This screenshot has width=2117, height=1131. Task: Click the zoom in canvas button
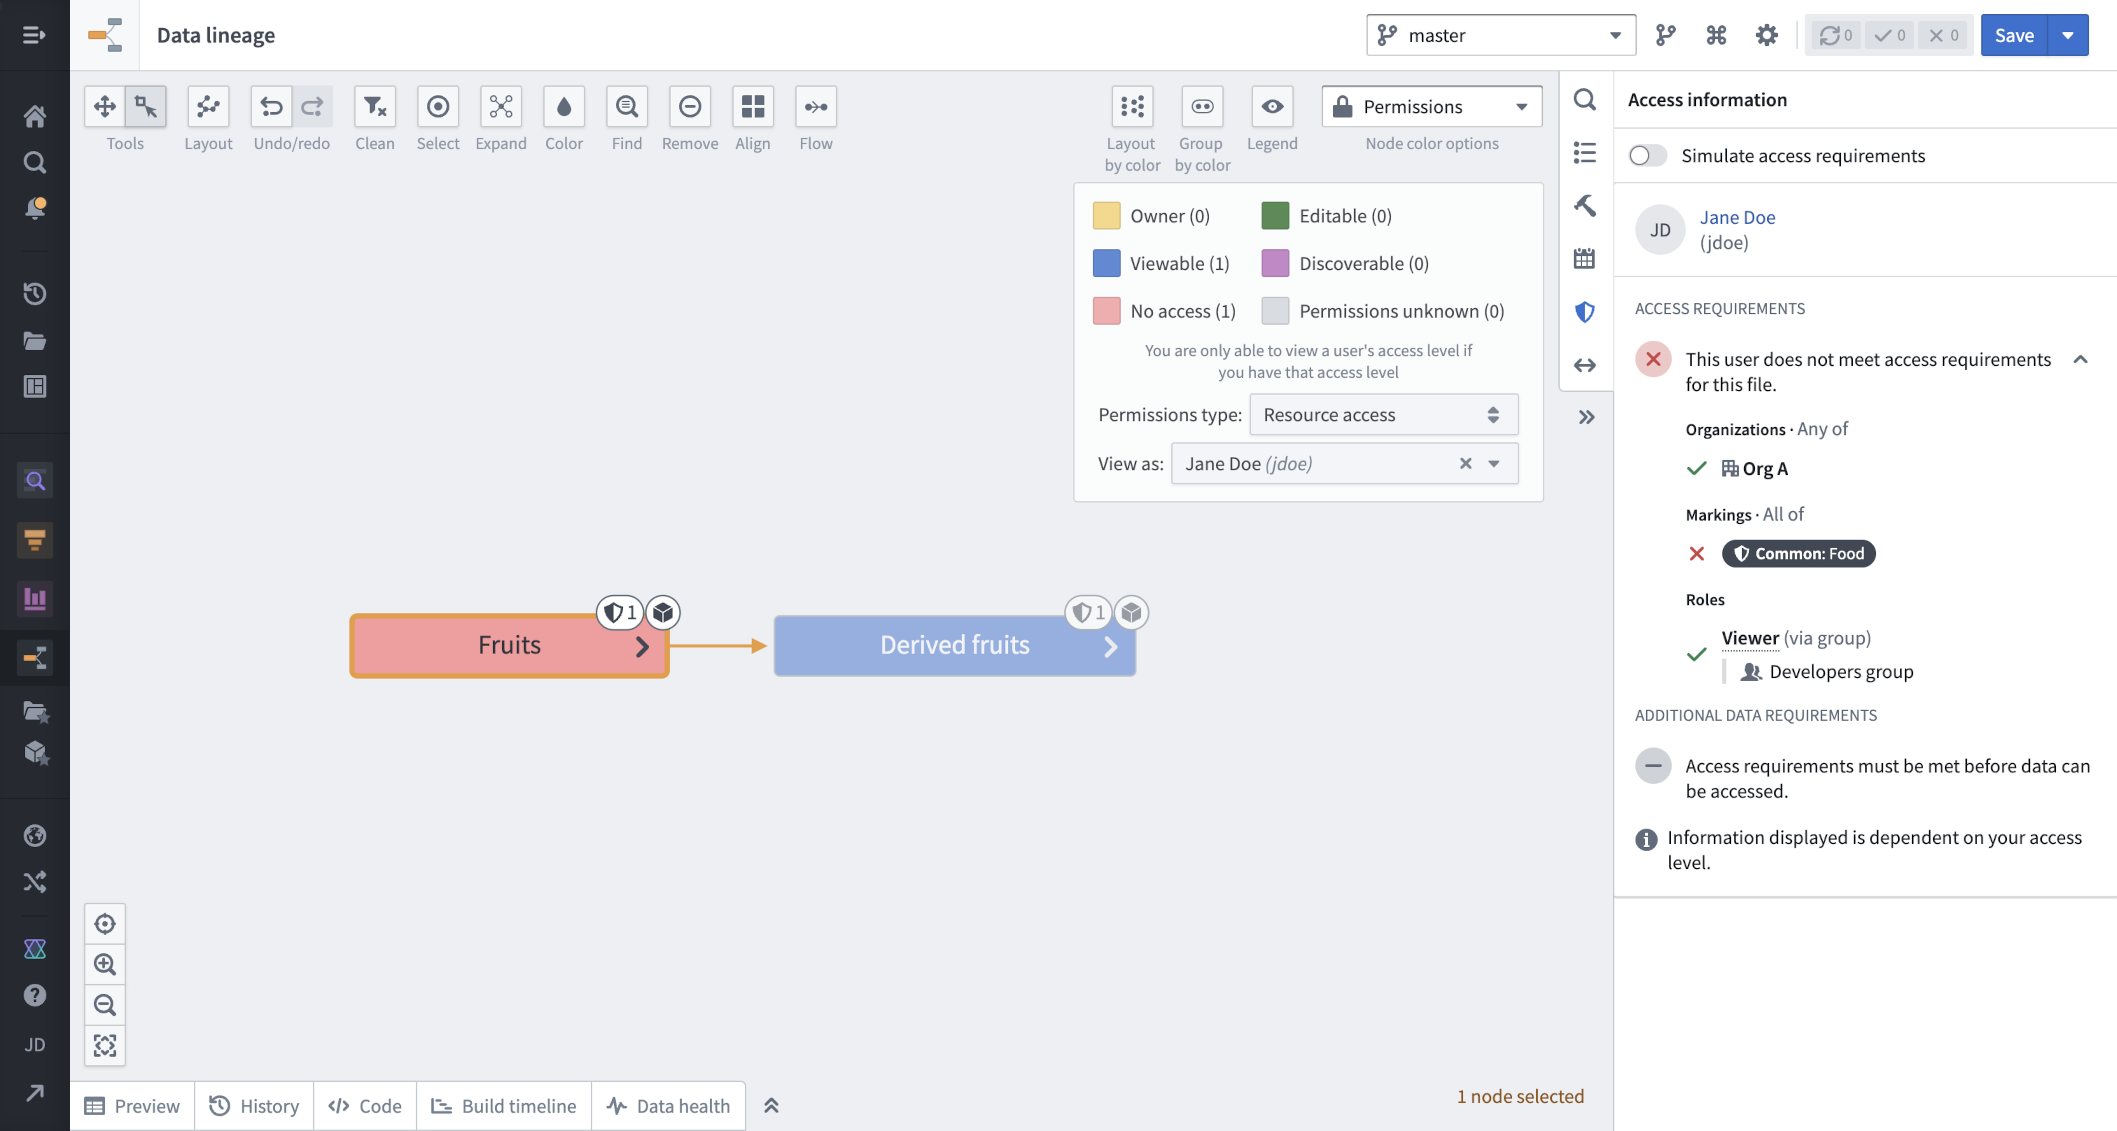click(105, 965)
